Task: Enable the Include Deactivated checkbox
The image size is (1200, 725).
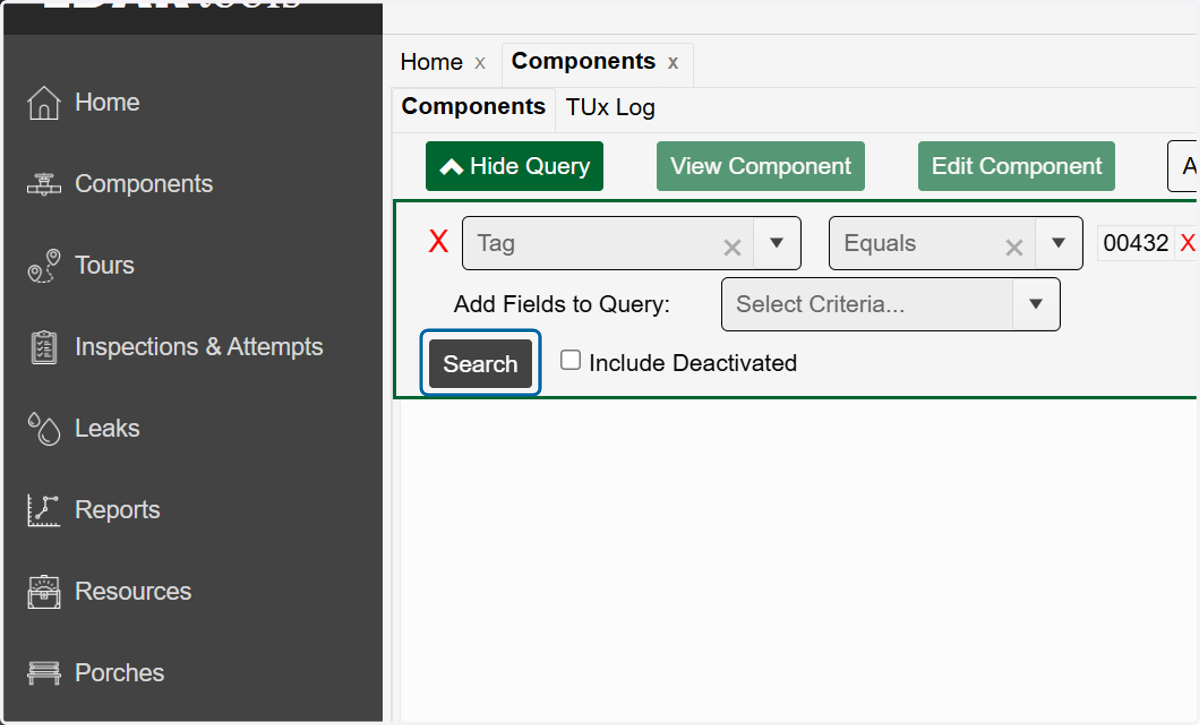Action: pos(570,361)
